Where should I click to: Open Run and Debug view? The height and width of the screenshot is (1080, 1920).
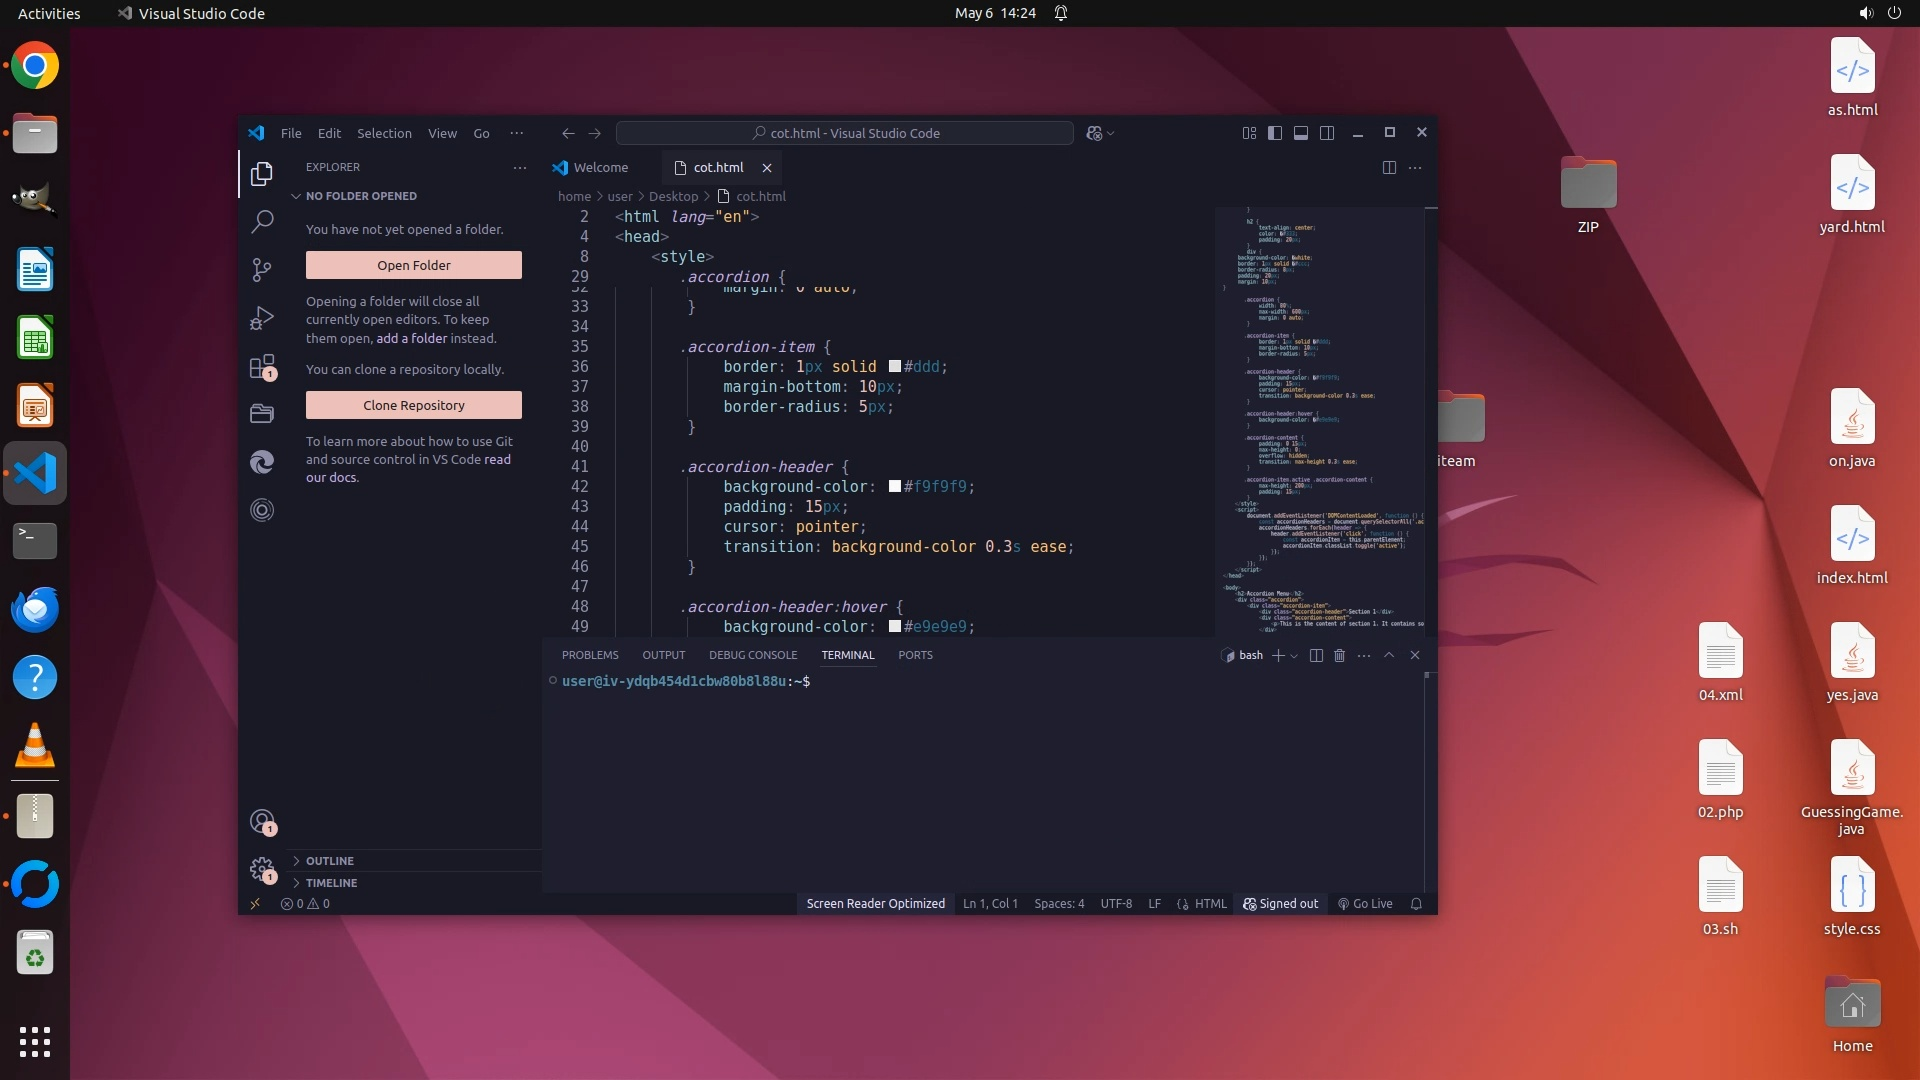pos(262,318)
